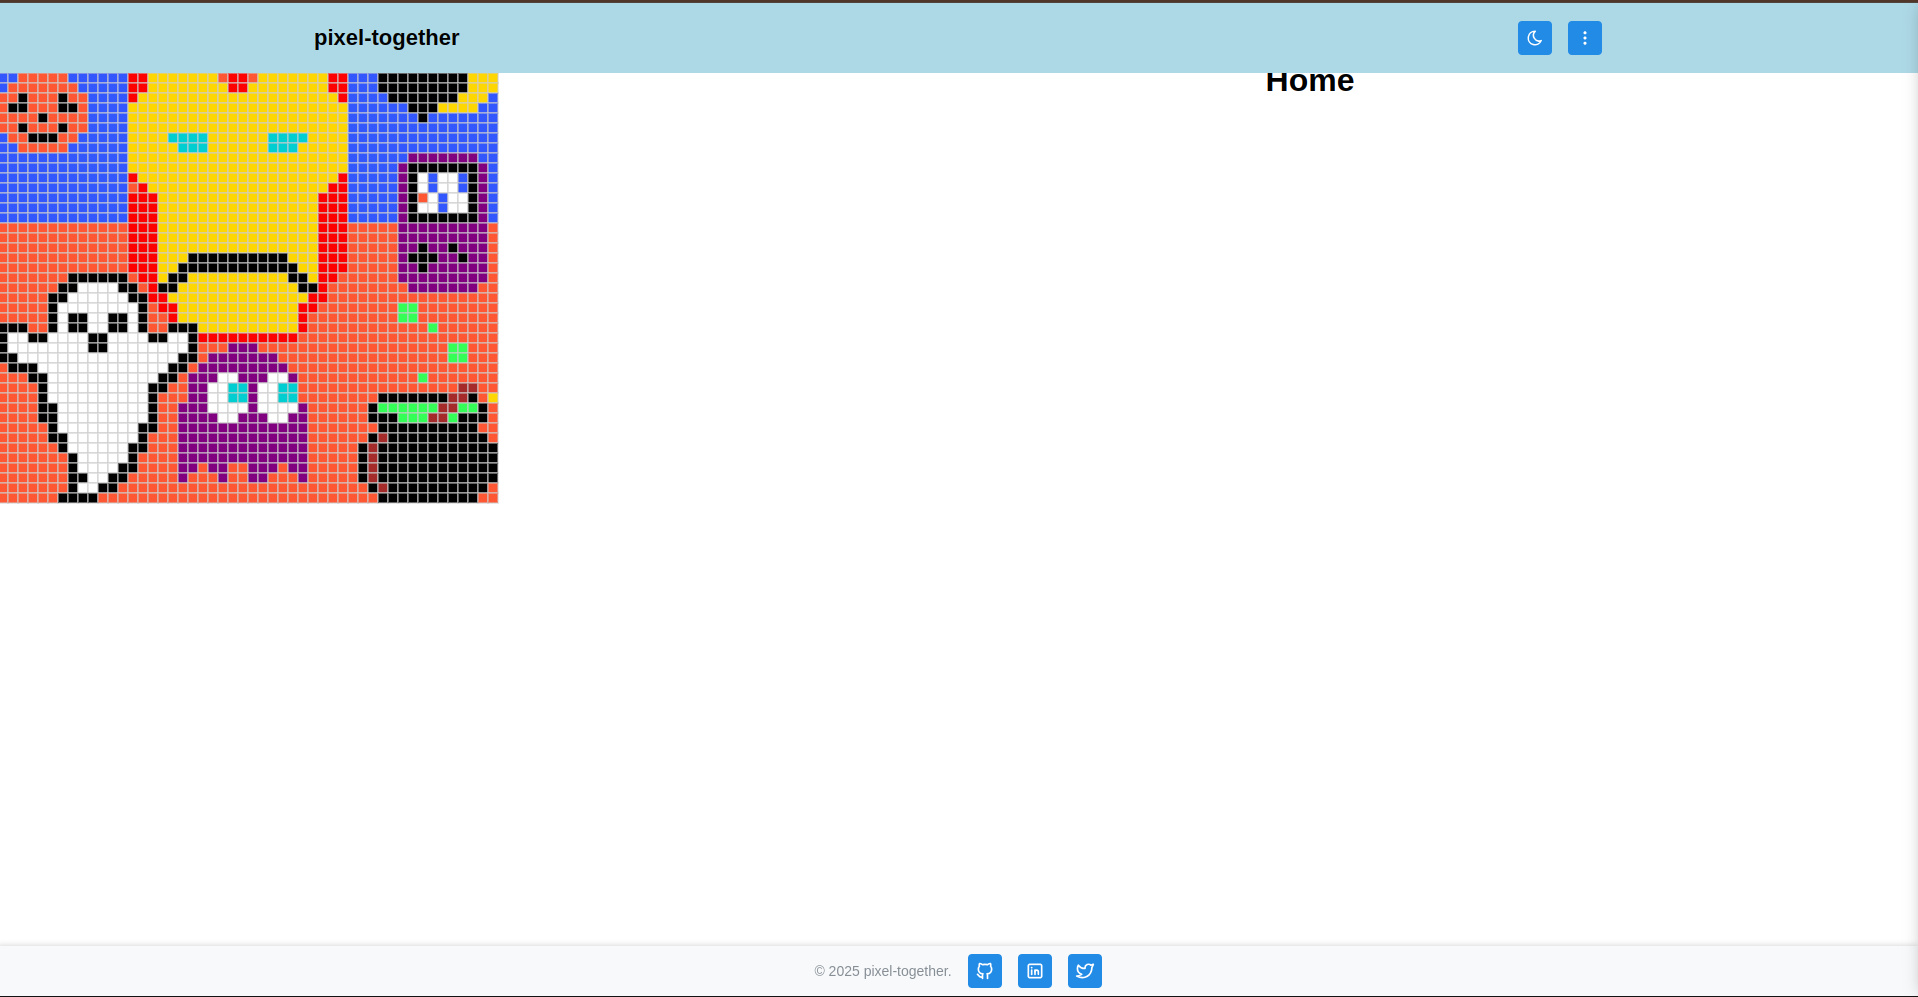Click the orange pumpkin face
This screenshot has height=997, width=1918.
point(43,113)
